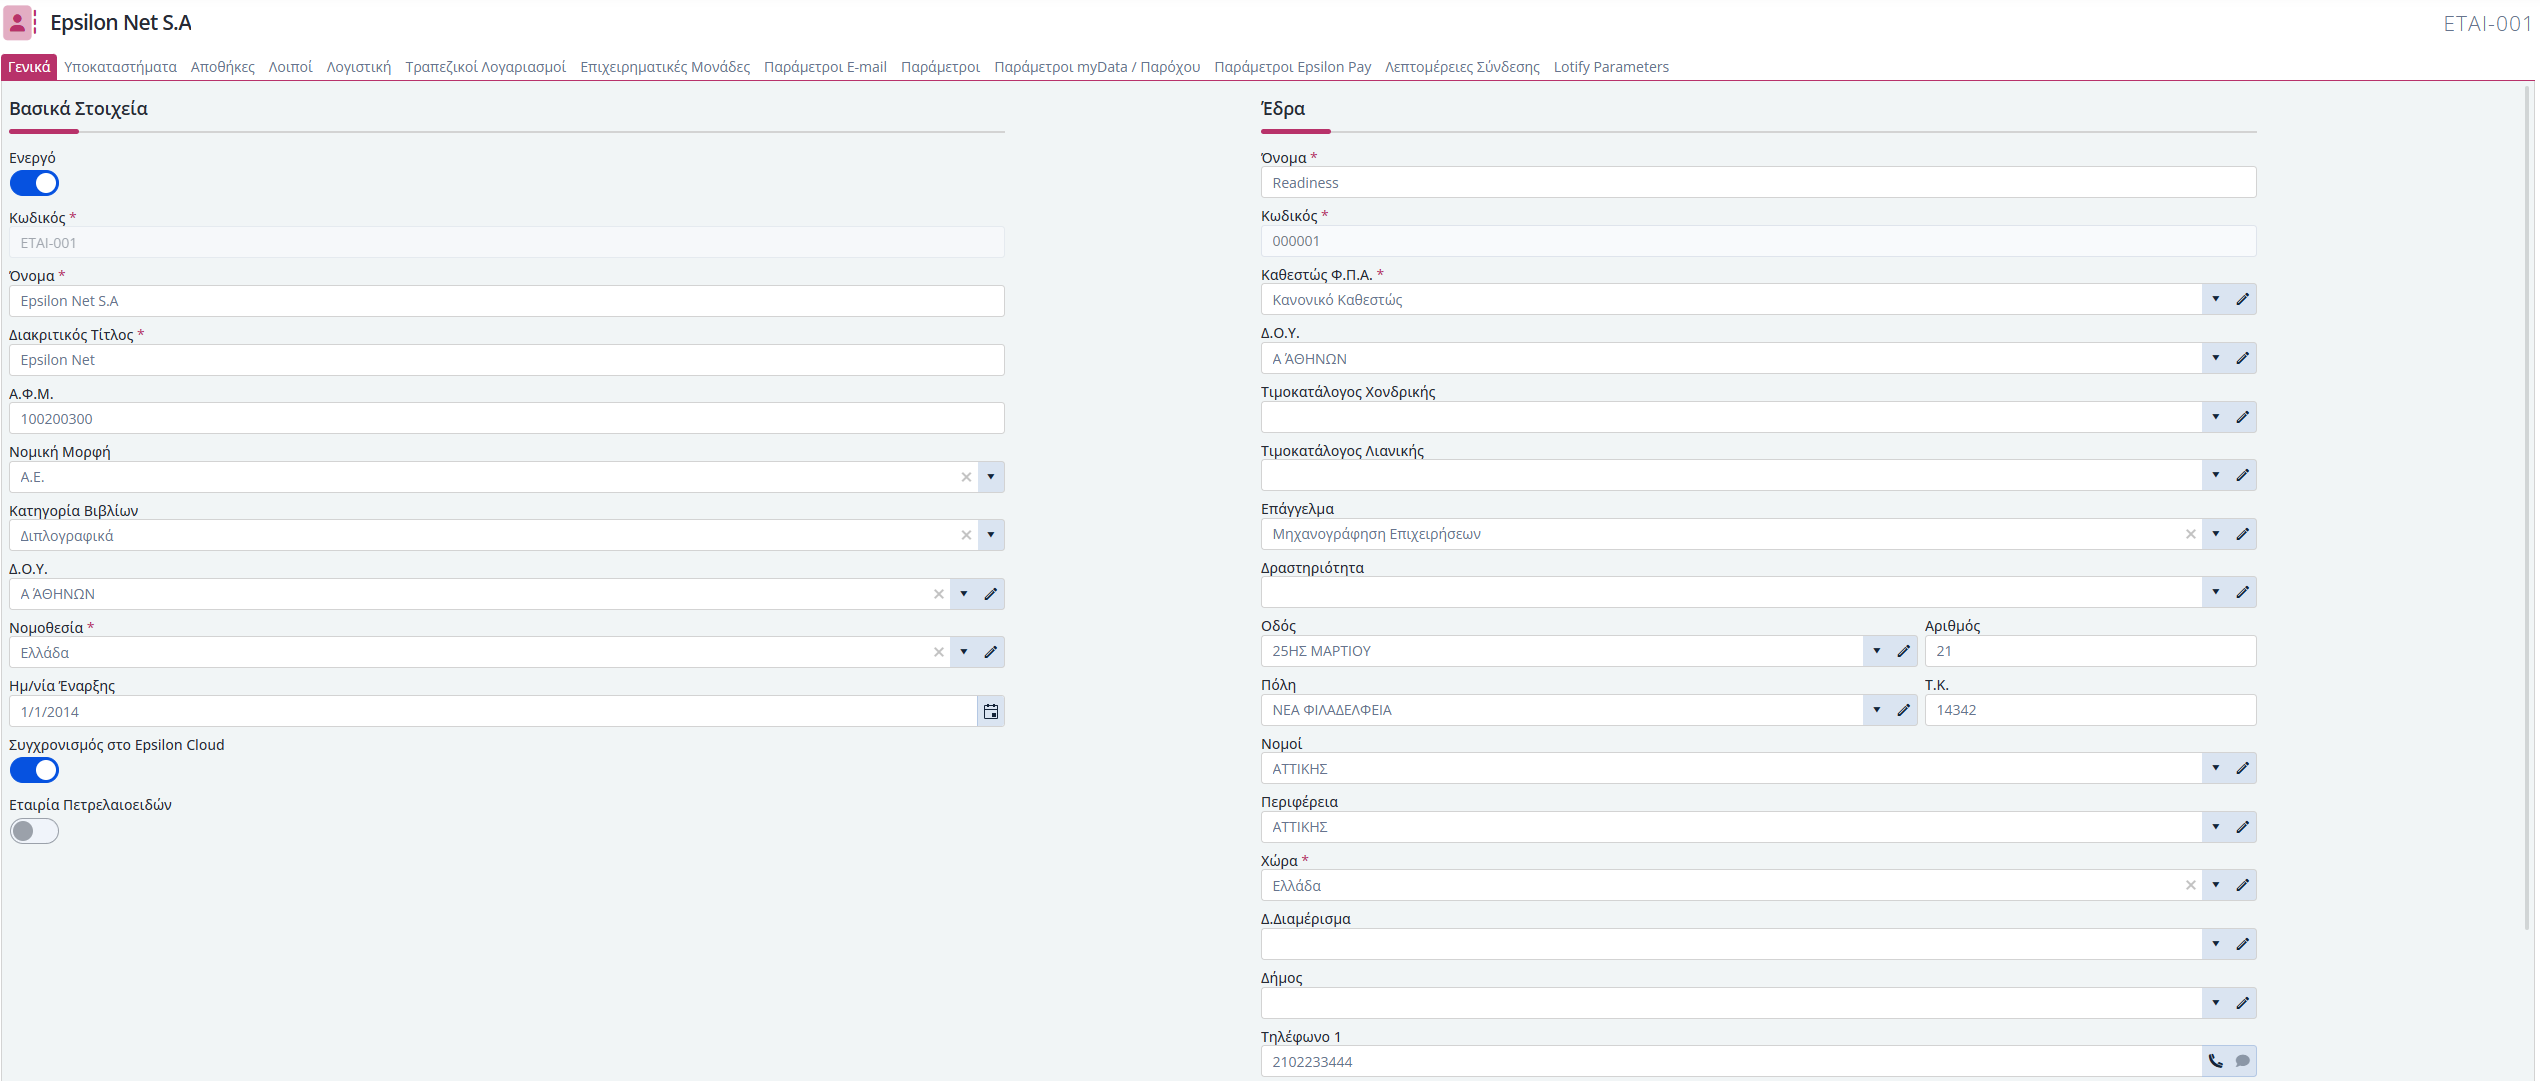
Task: Edit the Οδός street entry with the pencil
Action: coord(1904,651)
